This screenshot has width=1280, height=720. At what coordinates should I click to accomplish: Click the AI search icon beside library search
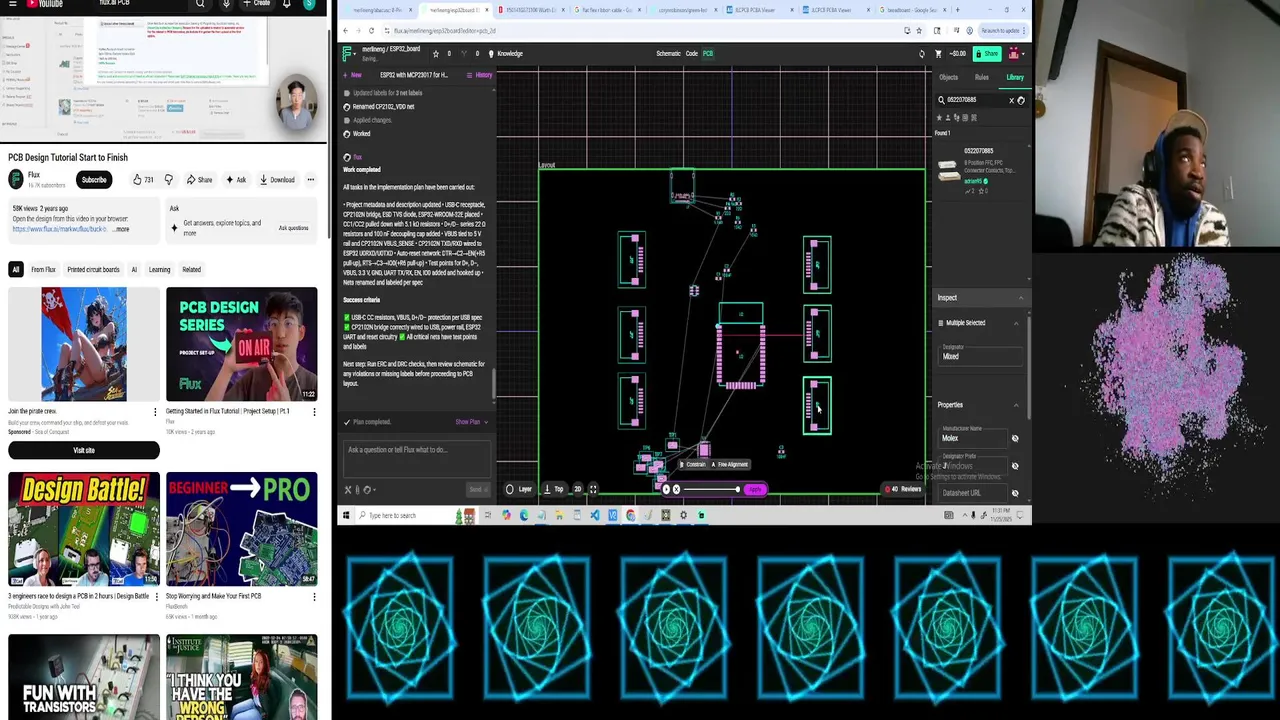tap(1021, 100)
